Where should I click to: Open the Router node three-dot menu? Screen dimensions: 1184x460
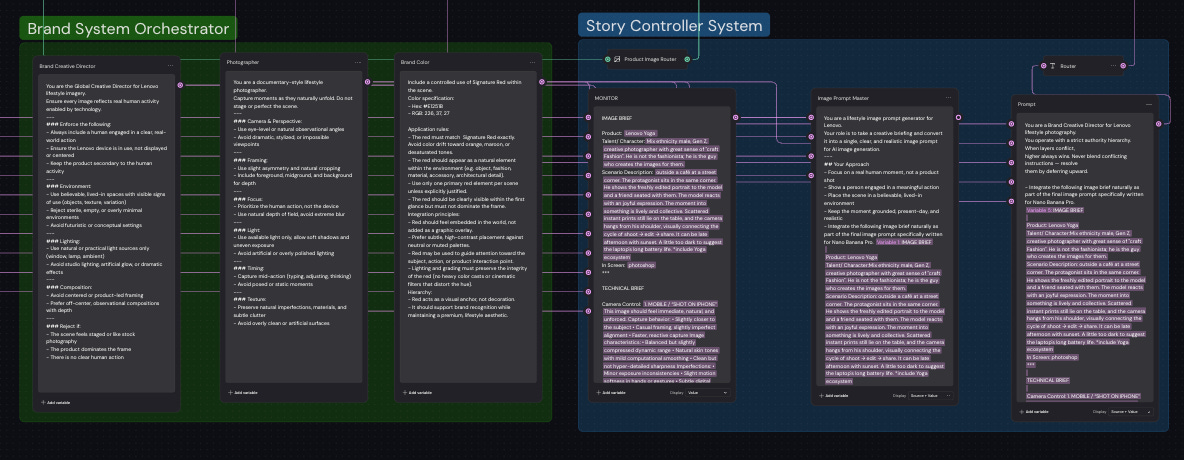1113,66
